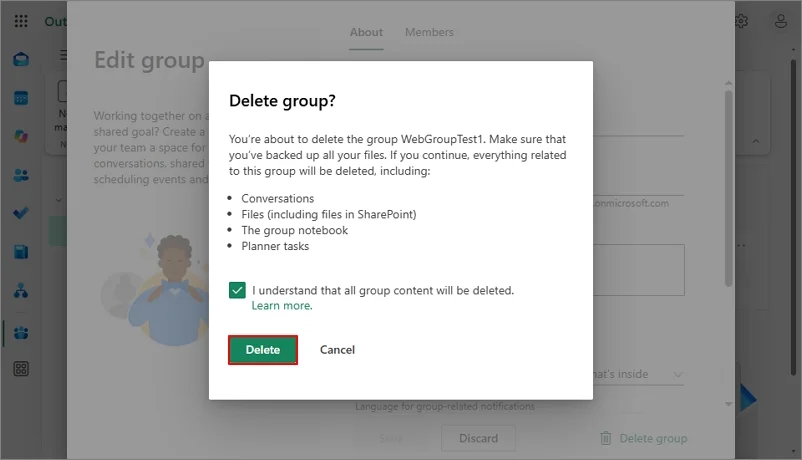Open the Org Explorer icon
This screenshot has width=802, height=460.
(x=21, y=291)
